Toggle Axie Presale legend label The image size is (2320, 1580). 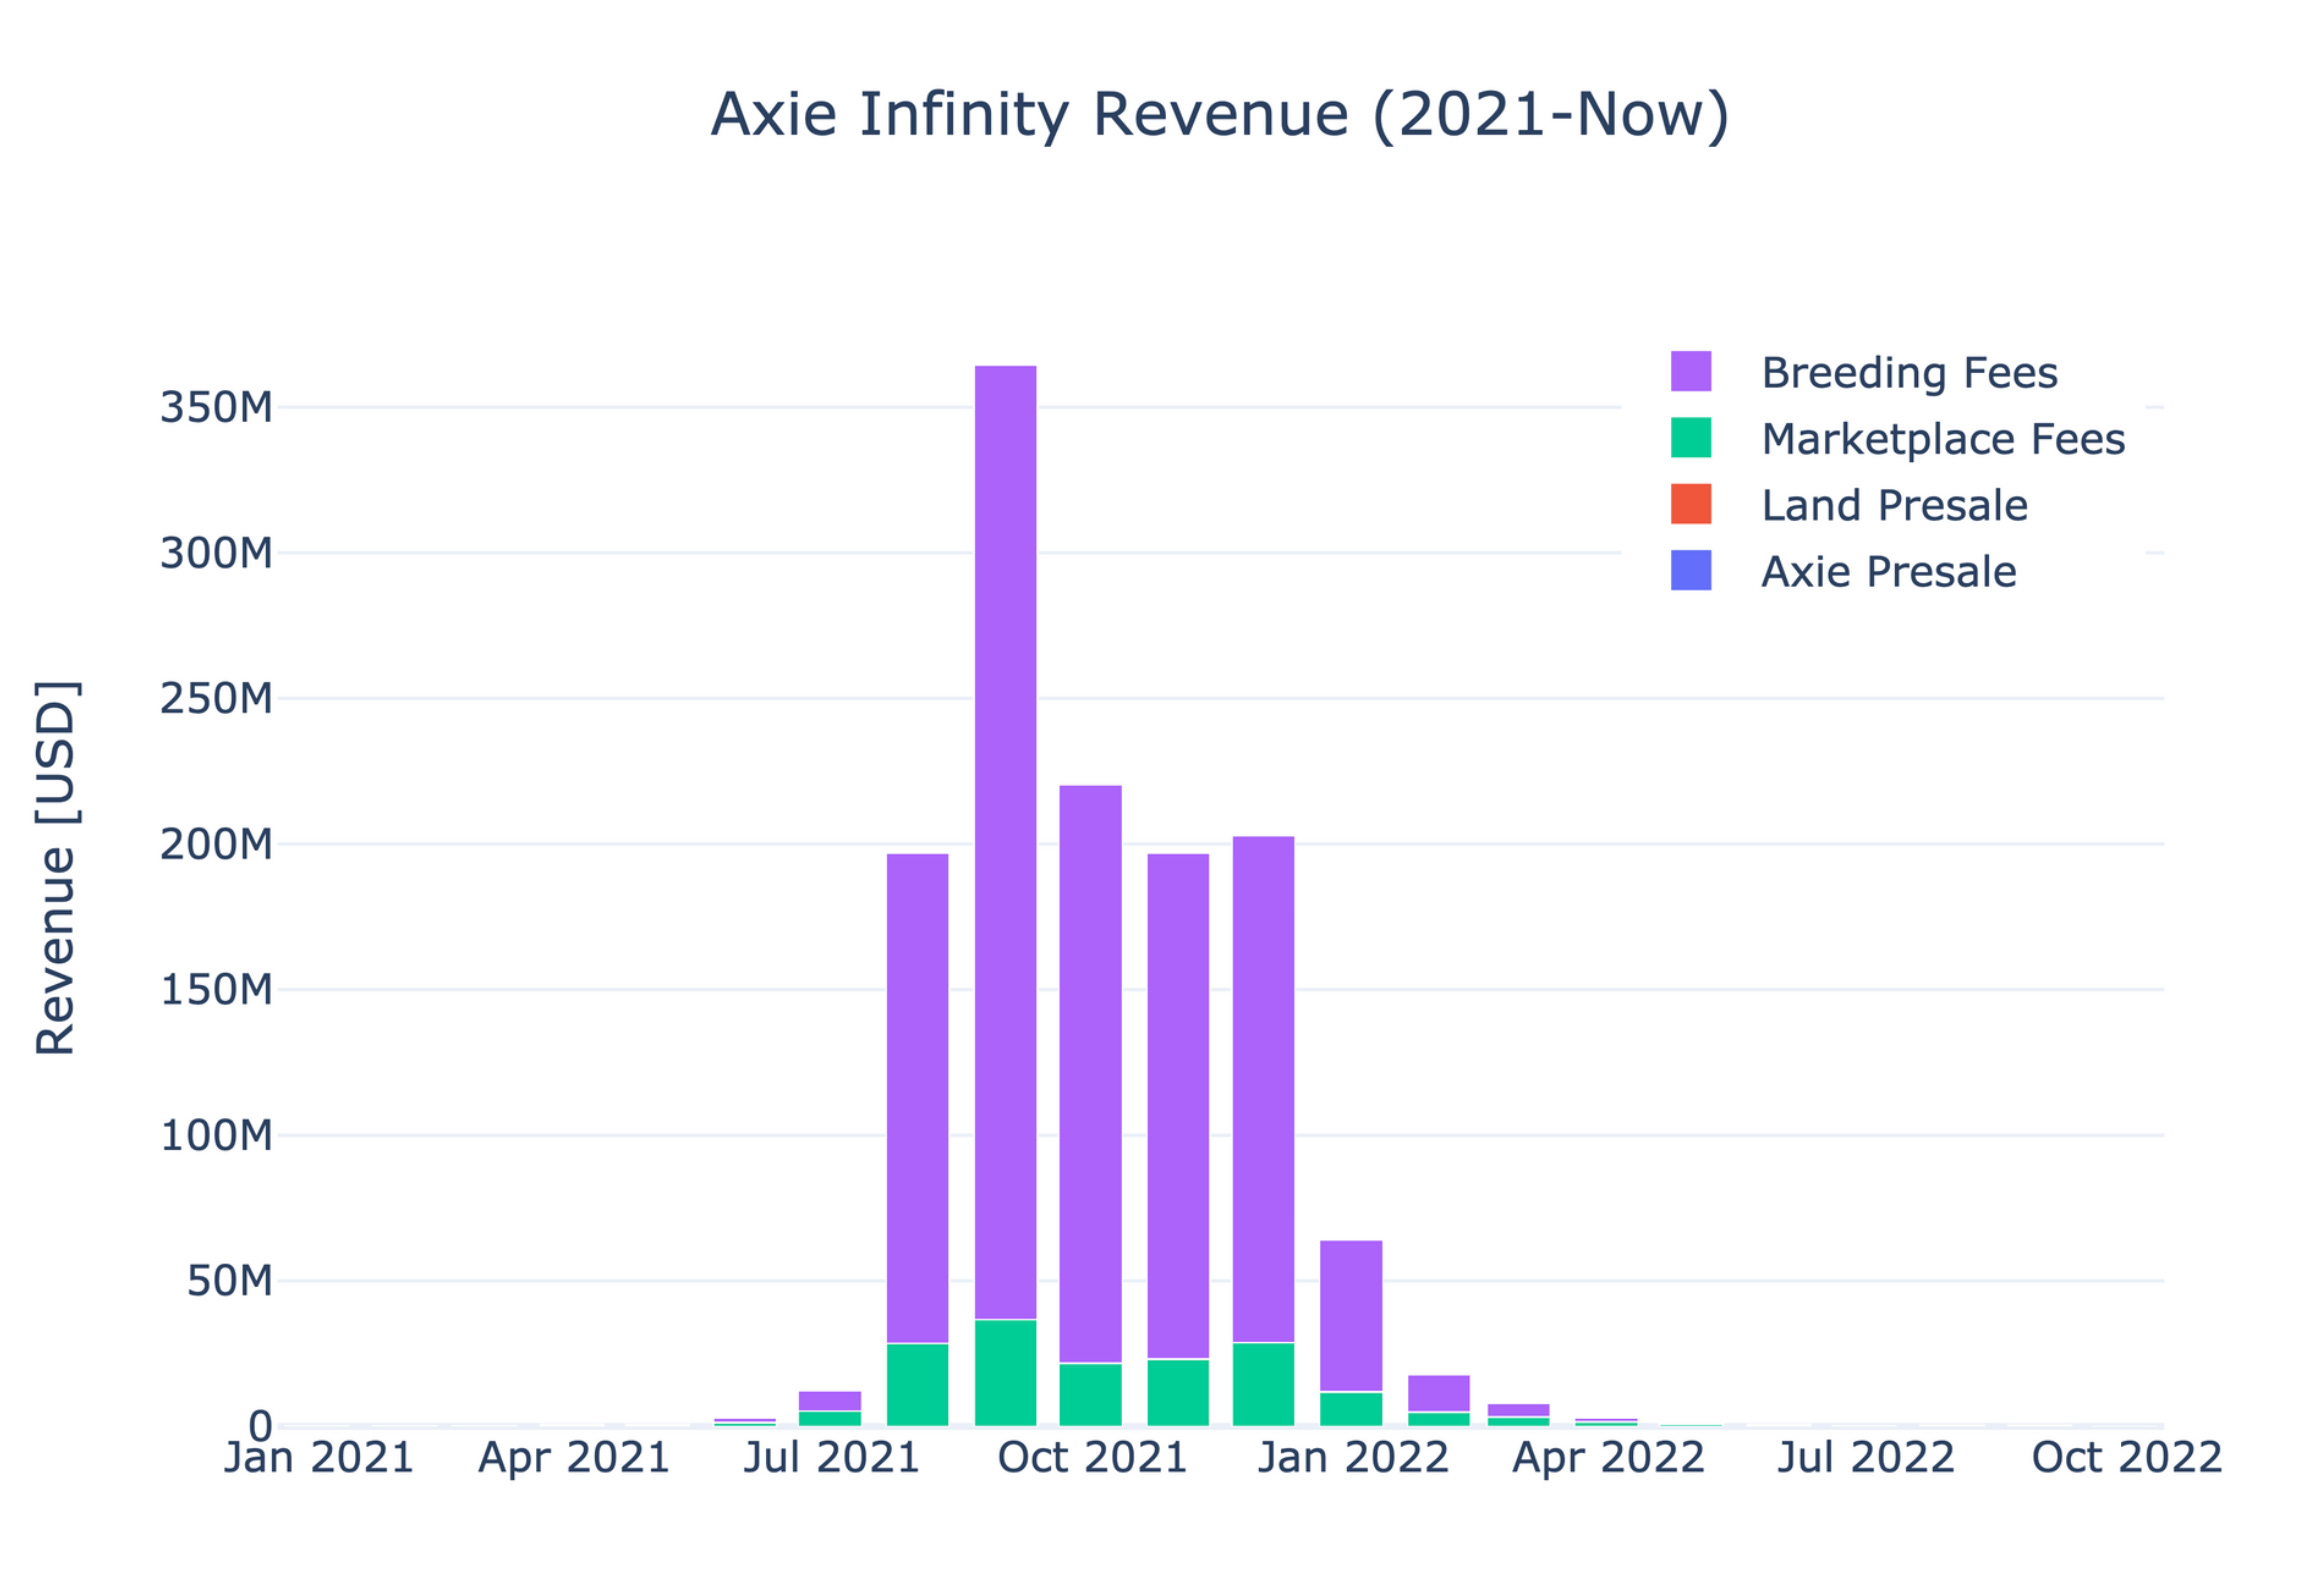click(x=1888, y=572)
